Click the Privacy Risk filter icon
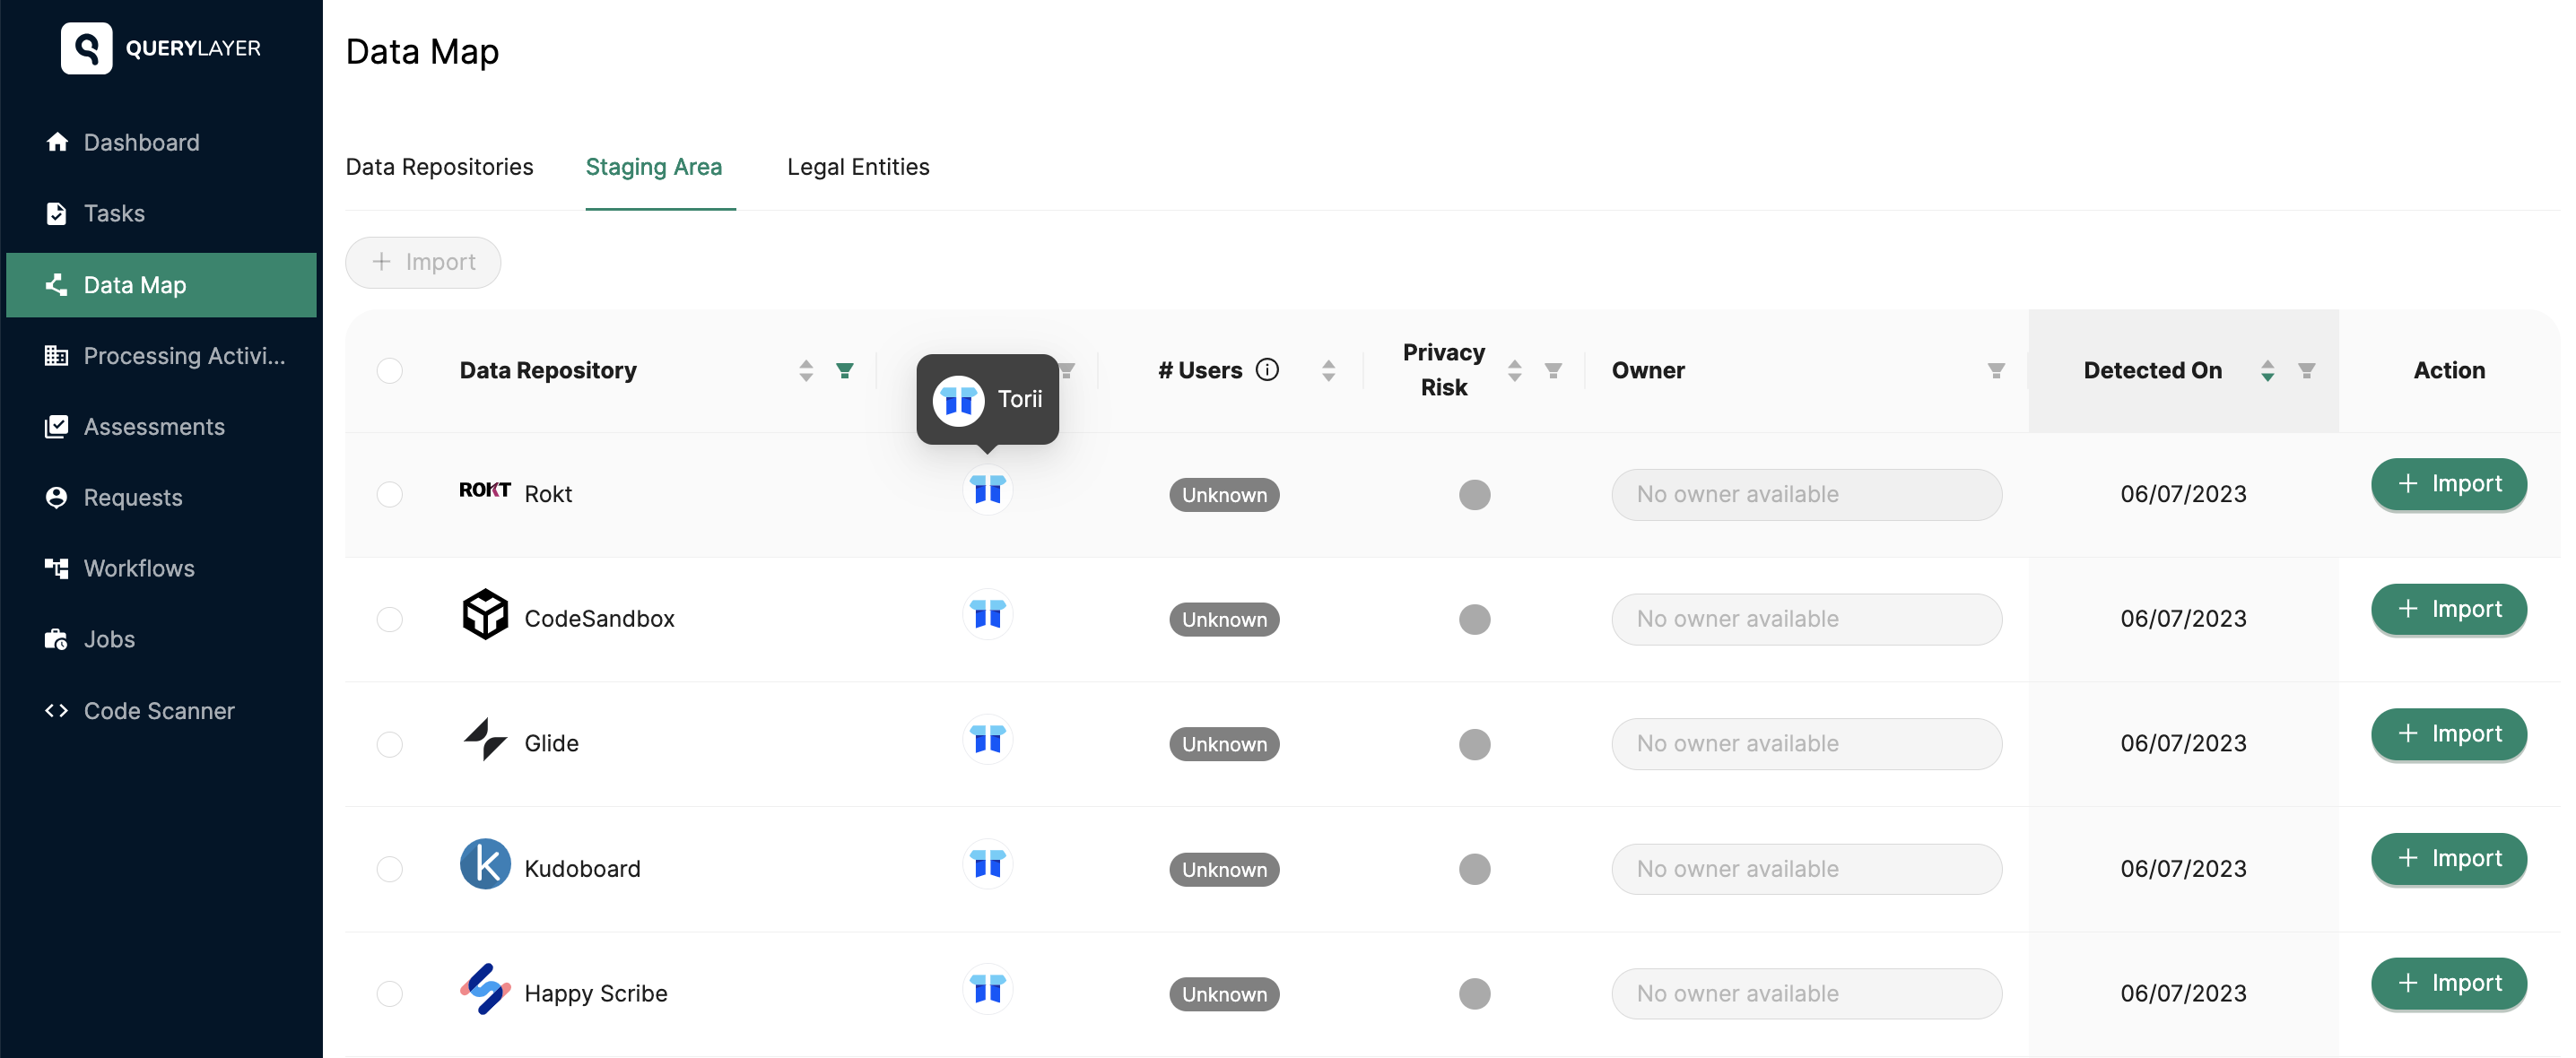Image resolution: width=2576 pixels, height=1058 pixels. tap(1553, 371)
